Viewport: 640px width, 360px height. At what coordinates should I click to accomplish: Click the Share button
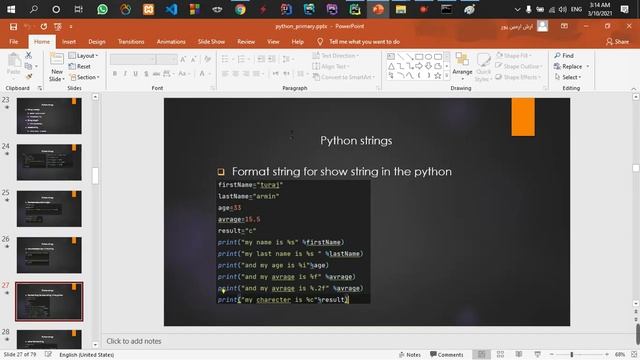point(618,42)
